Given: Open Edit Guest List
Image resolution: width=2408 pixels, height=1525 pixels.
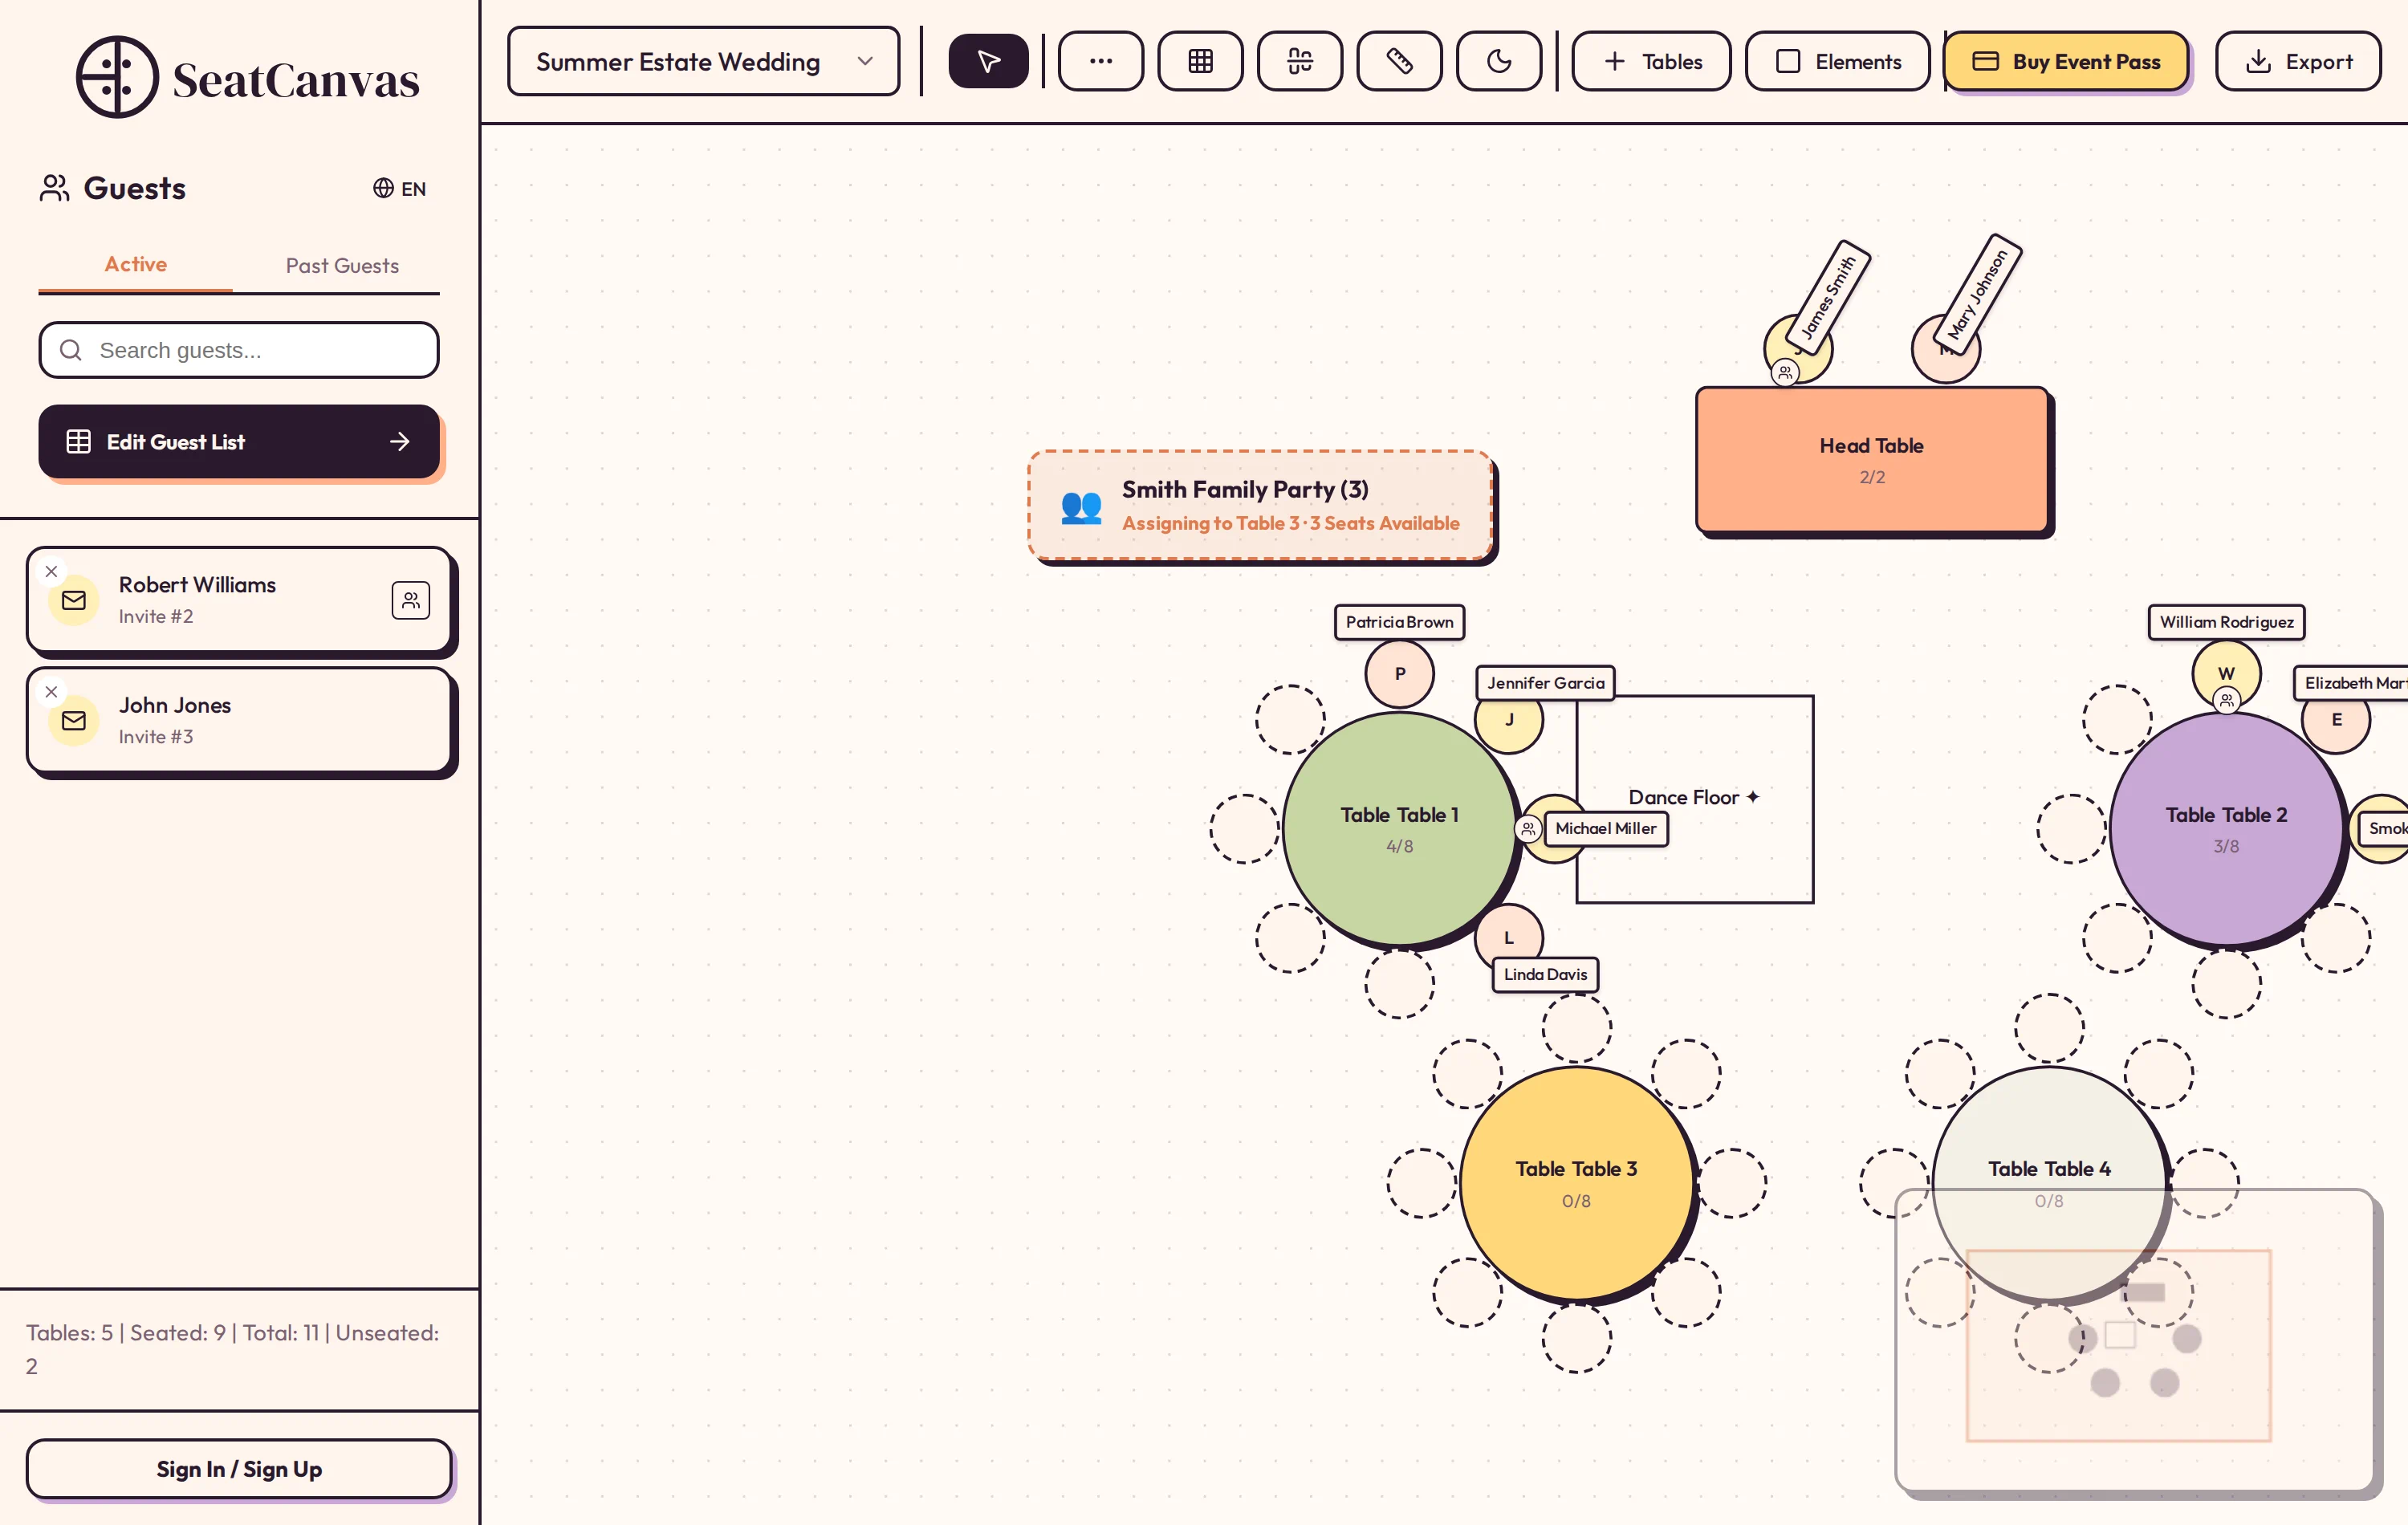Looking at the screenshot, I should (x=239, y=441).
